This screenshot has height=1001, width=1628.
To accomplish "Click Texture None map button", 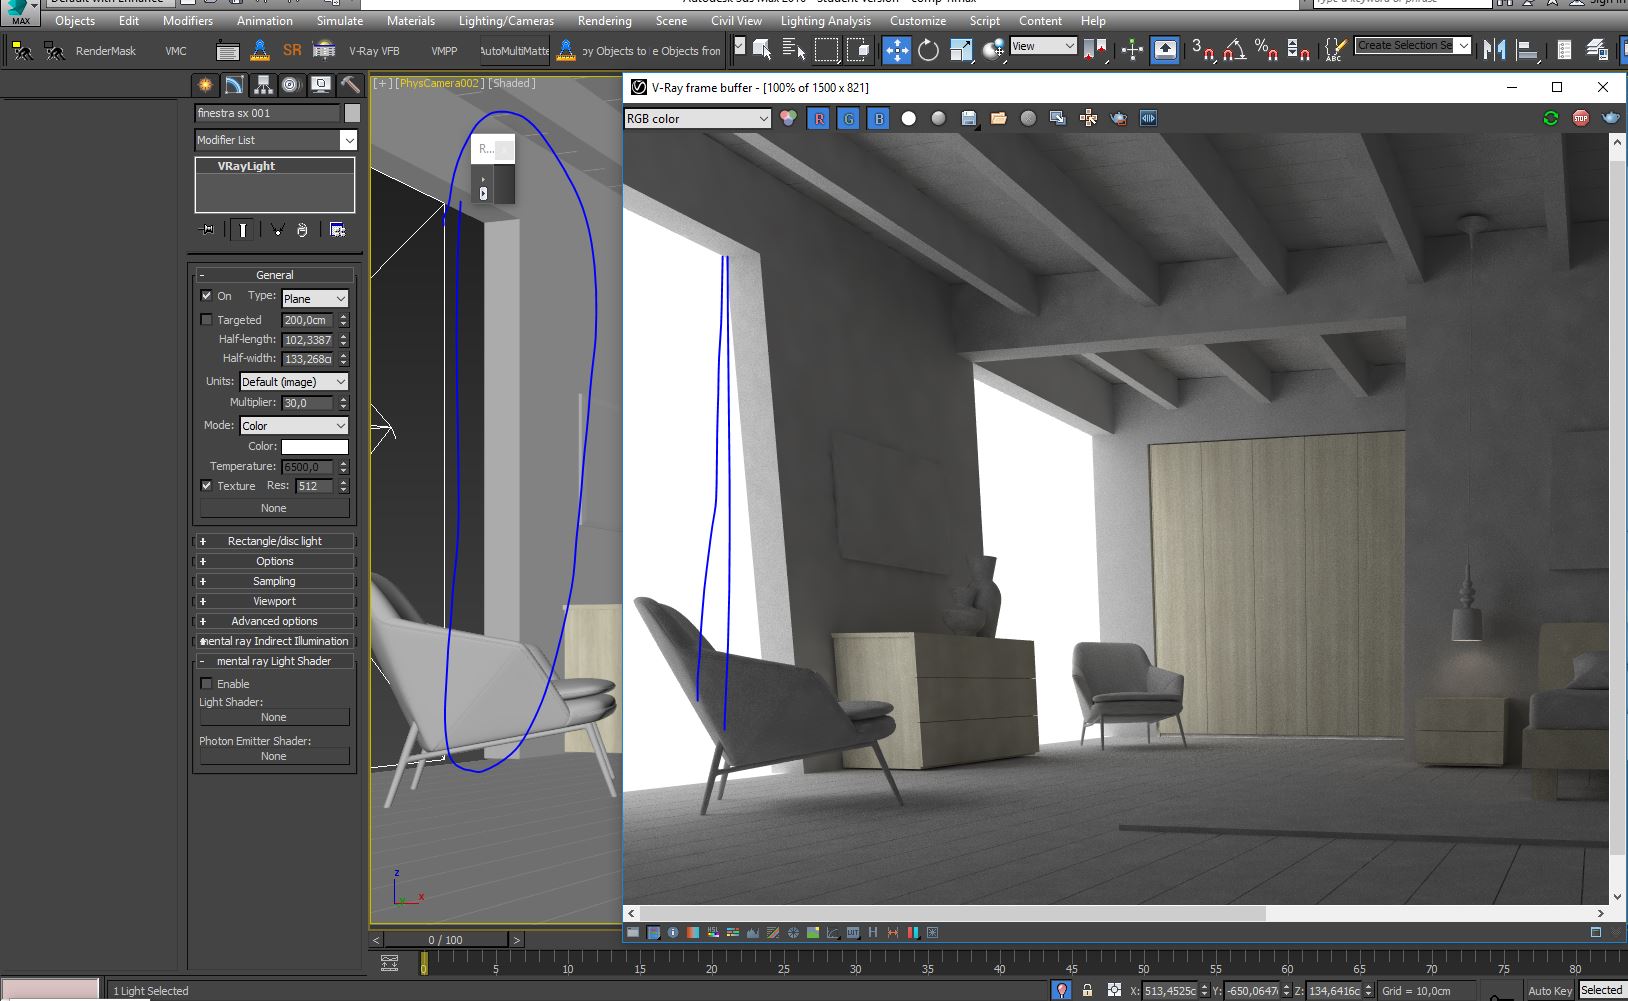I will click(x=274, y=508).
